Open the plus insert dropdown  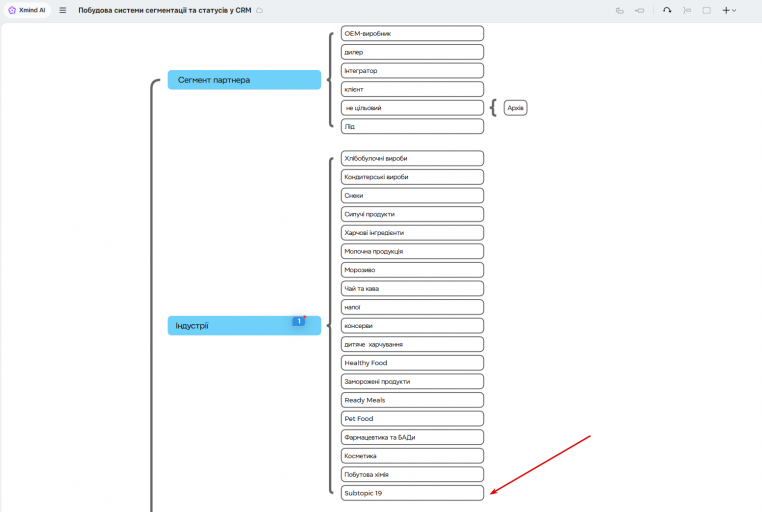729,10
